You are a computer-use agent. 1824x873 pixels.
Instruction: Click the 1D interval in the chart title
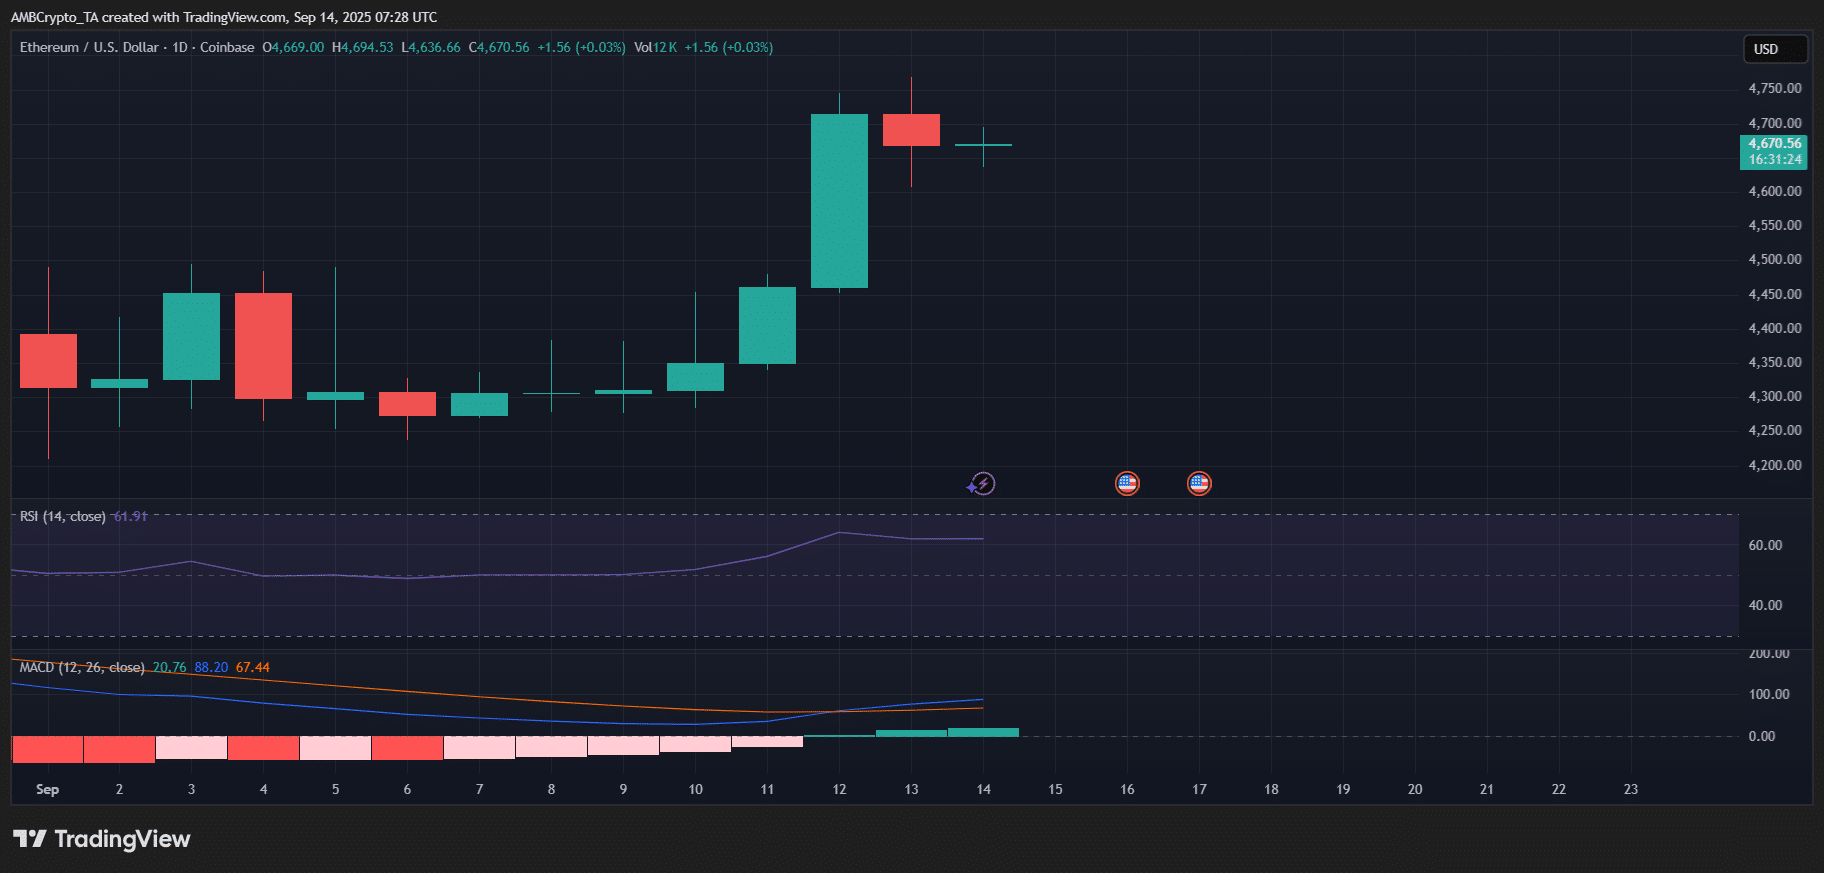click(x=180, y=48)
